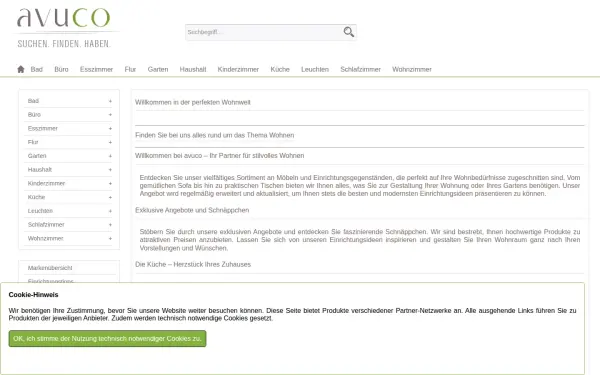Click the Exklusive Angebote und Schnäppchen heading

[x=192, y=210]
